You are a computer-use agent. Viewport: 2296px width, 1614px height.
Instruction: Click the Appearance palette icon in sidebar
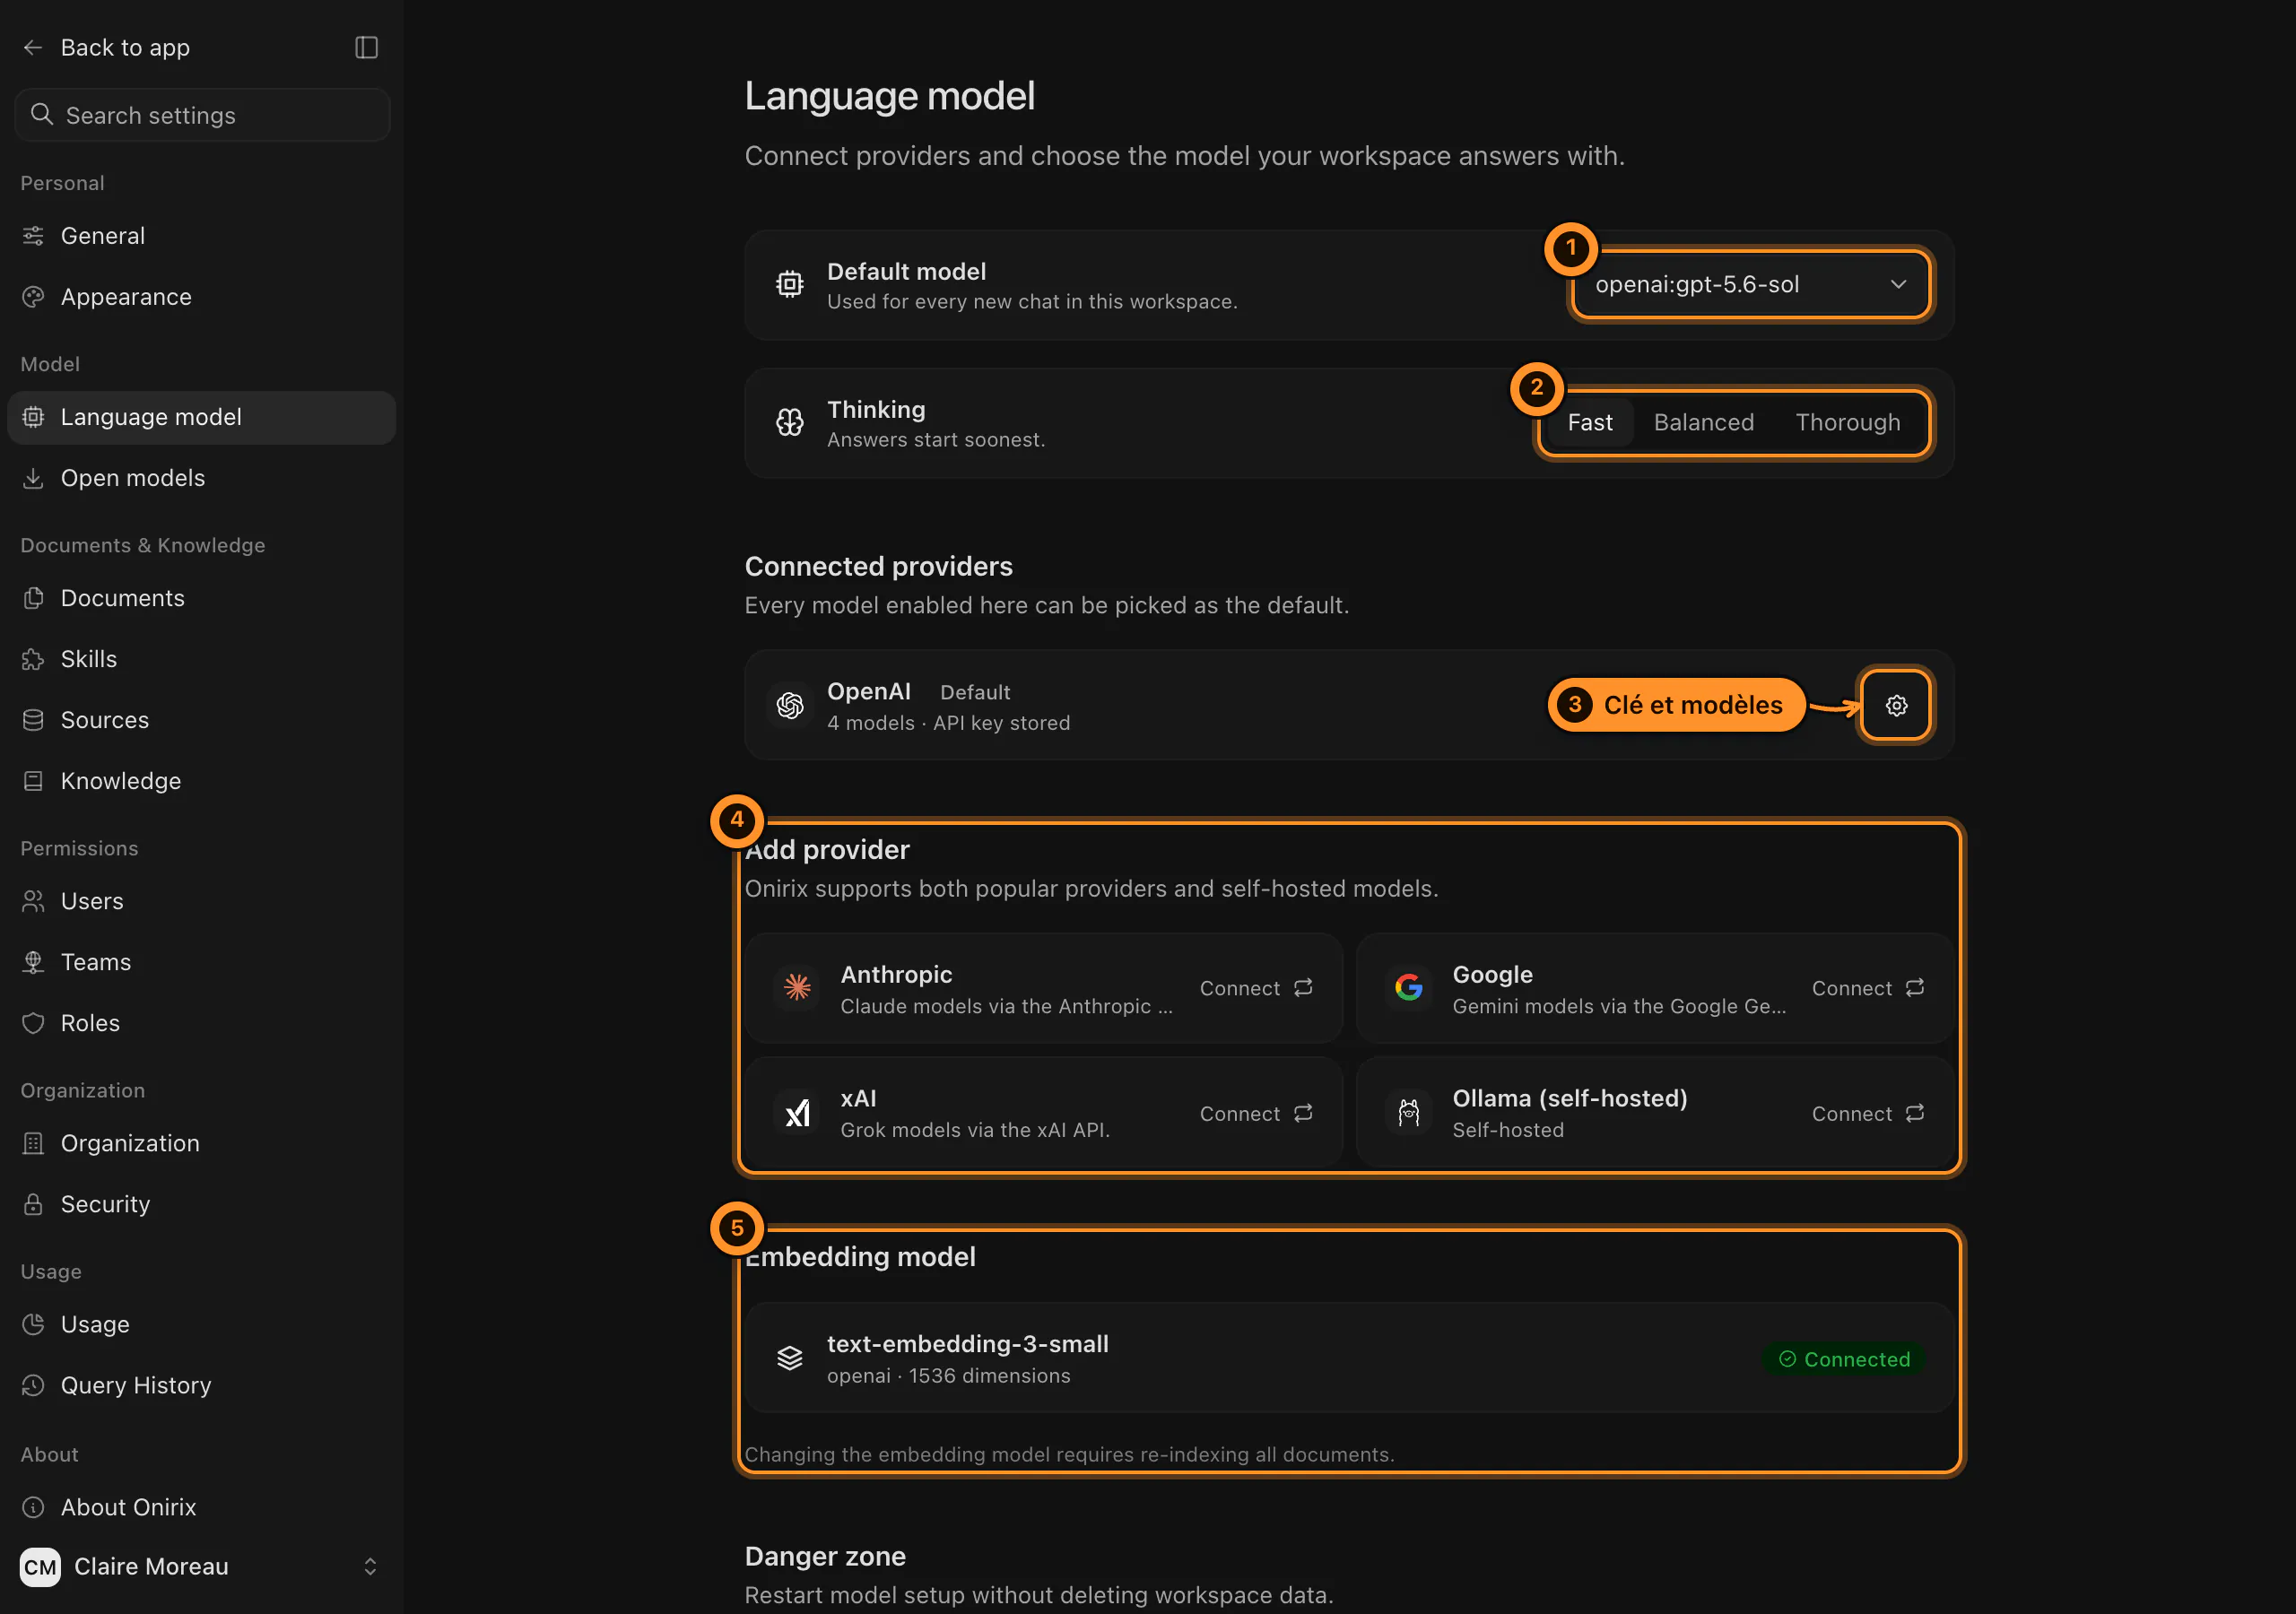[33, 297]
